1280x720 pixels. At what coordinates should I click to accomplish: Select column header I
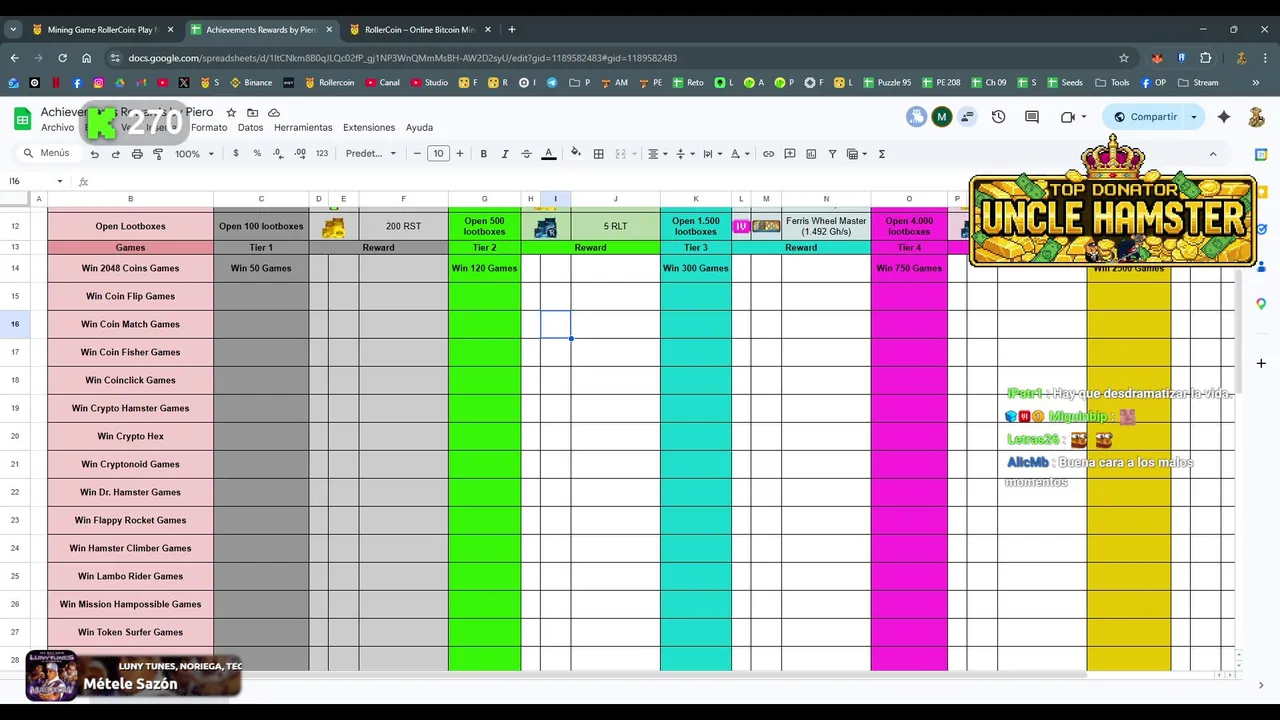(x=556, y=199)
